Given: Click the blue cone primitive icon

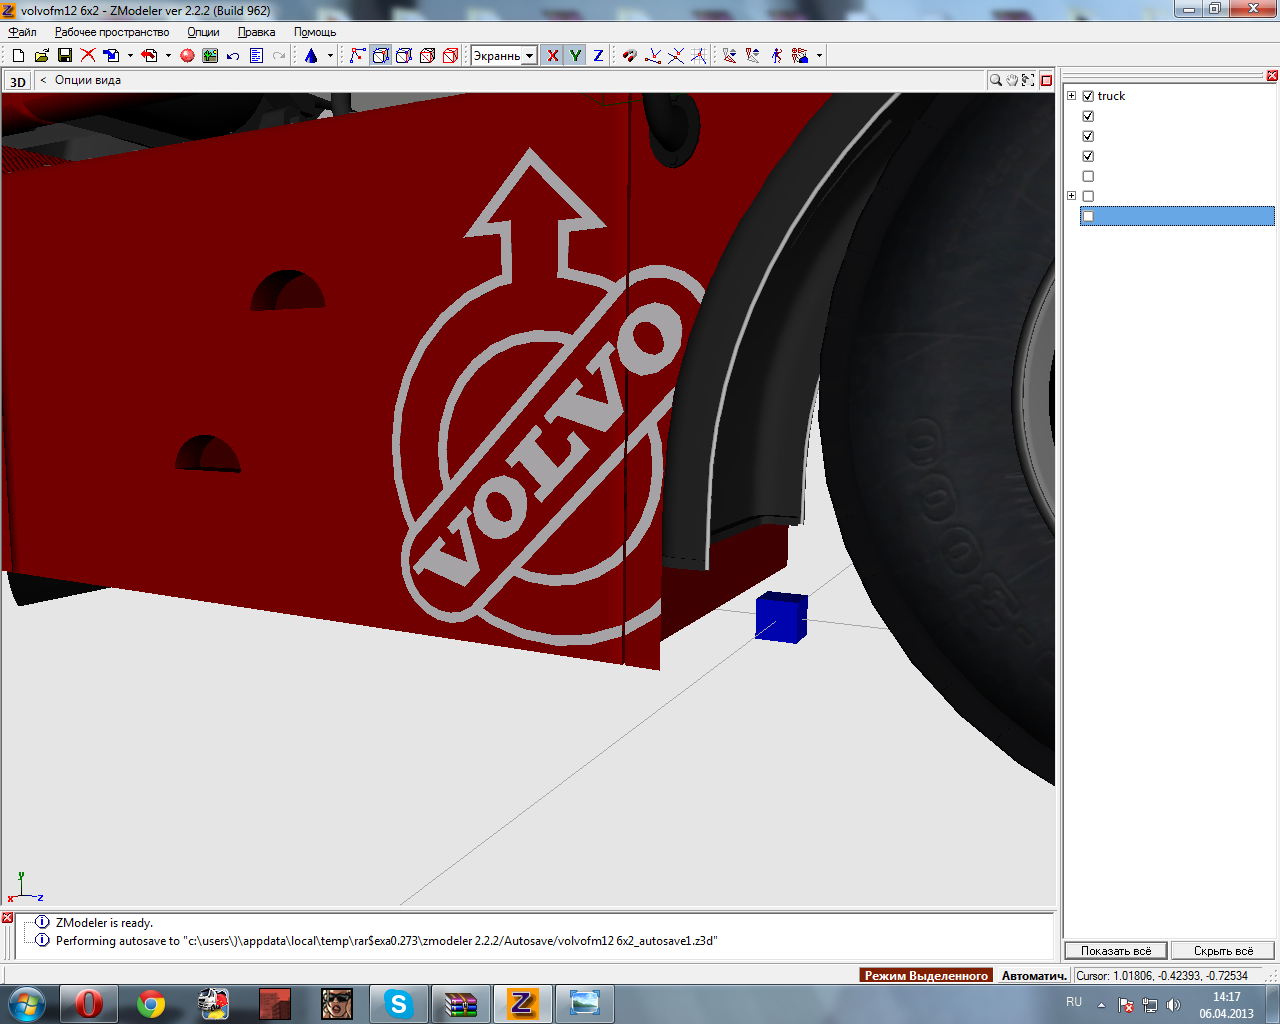Looking at the screenshot, I should 311,56.
